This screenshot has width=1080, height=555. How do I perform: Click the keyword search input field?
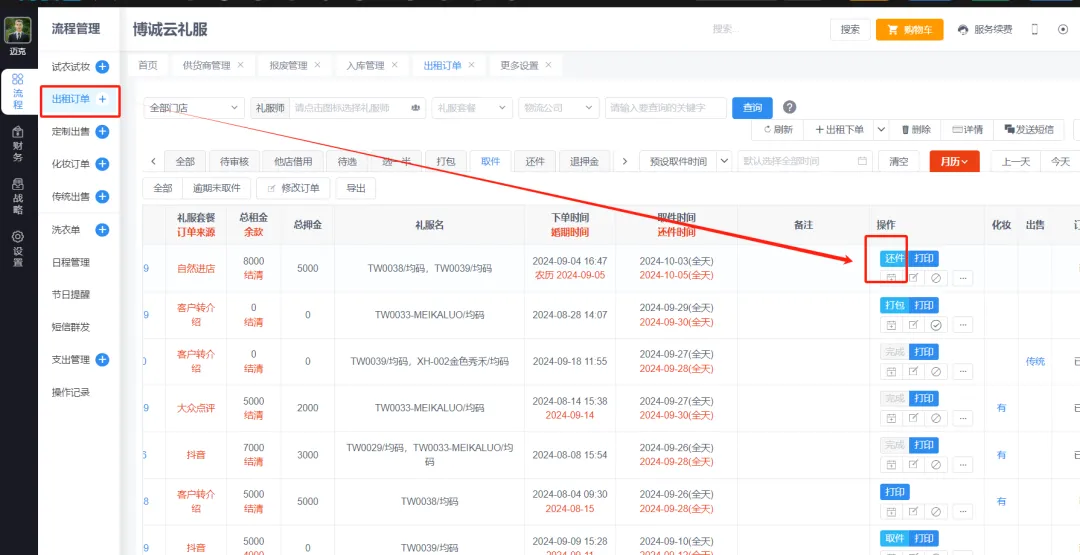(665, 108)
